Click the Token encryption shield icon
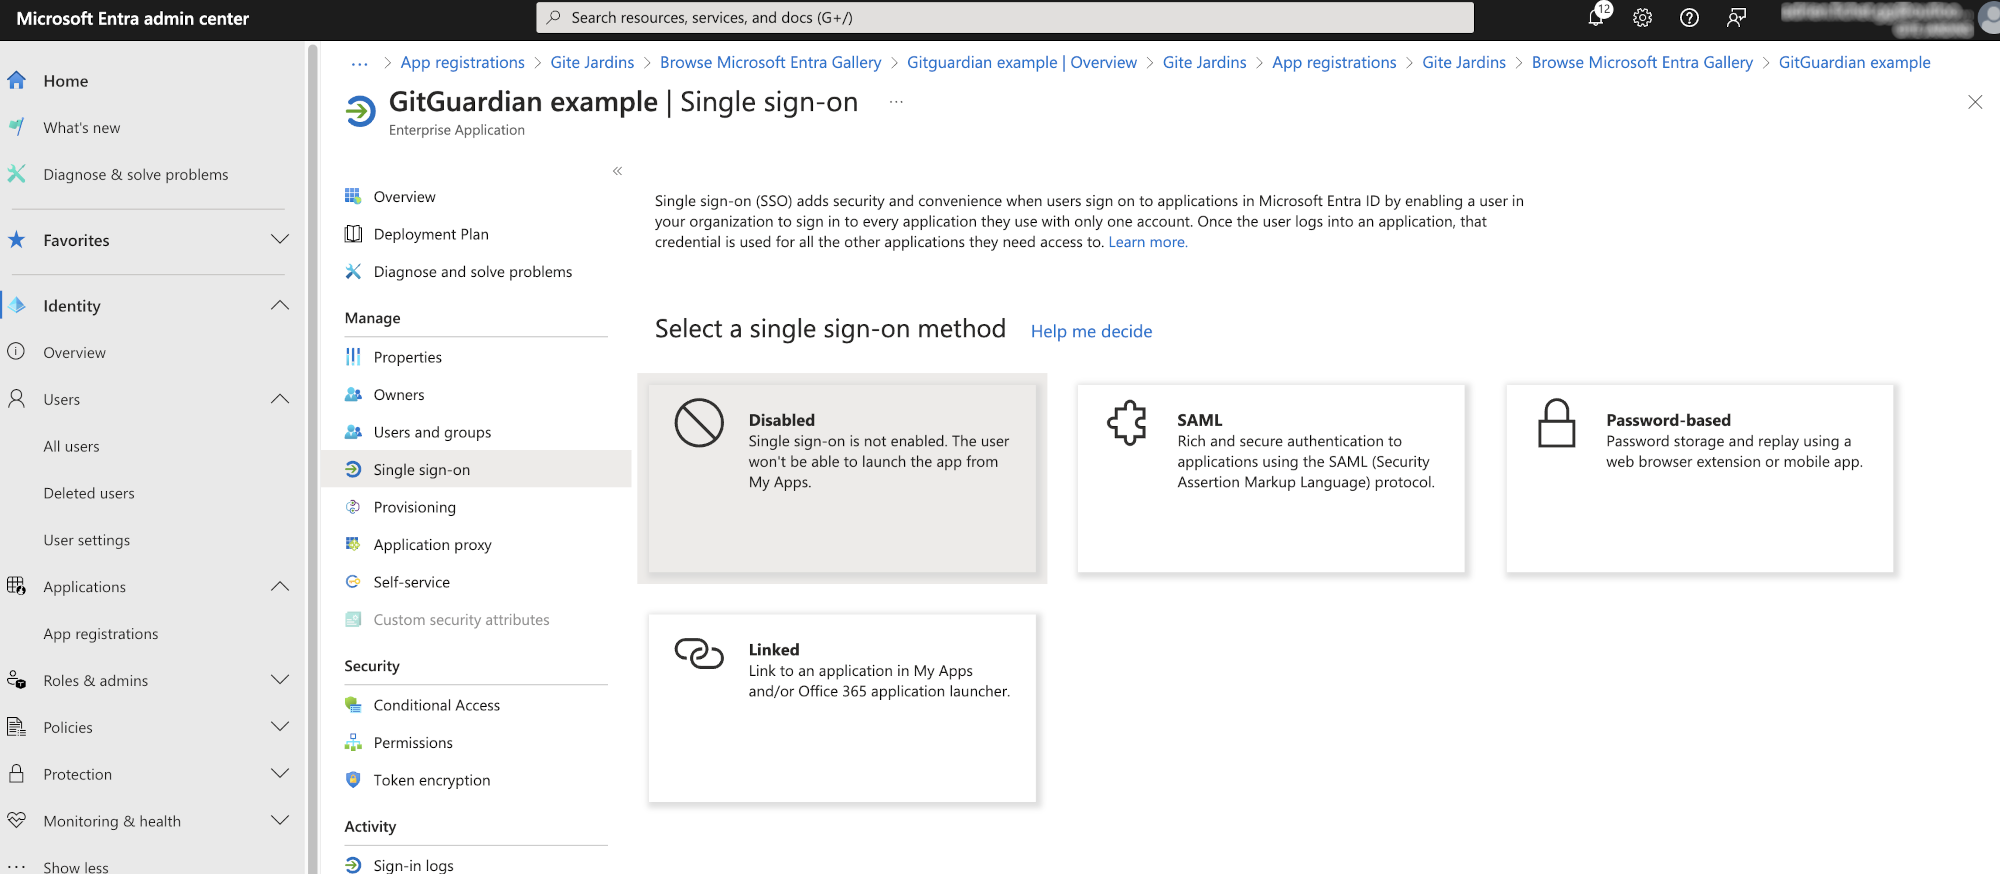Viewport: 2000px width, 874px height. (x=353, y=779)
